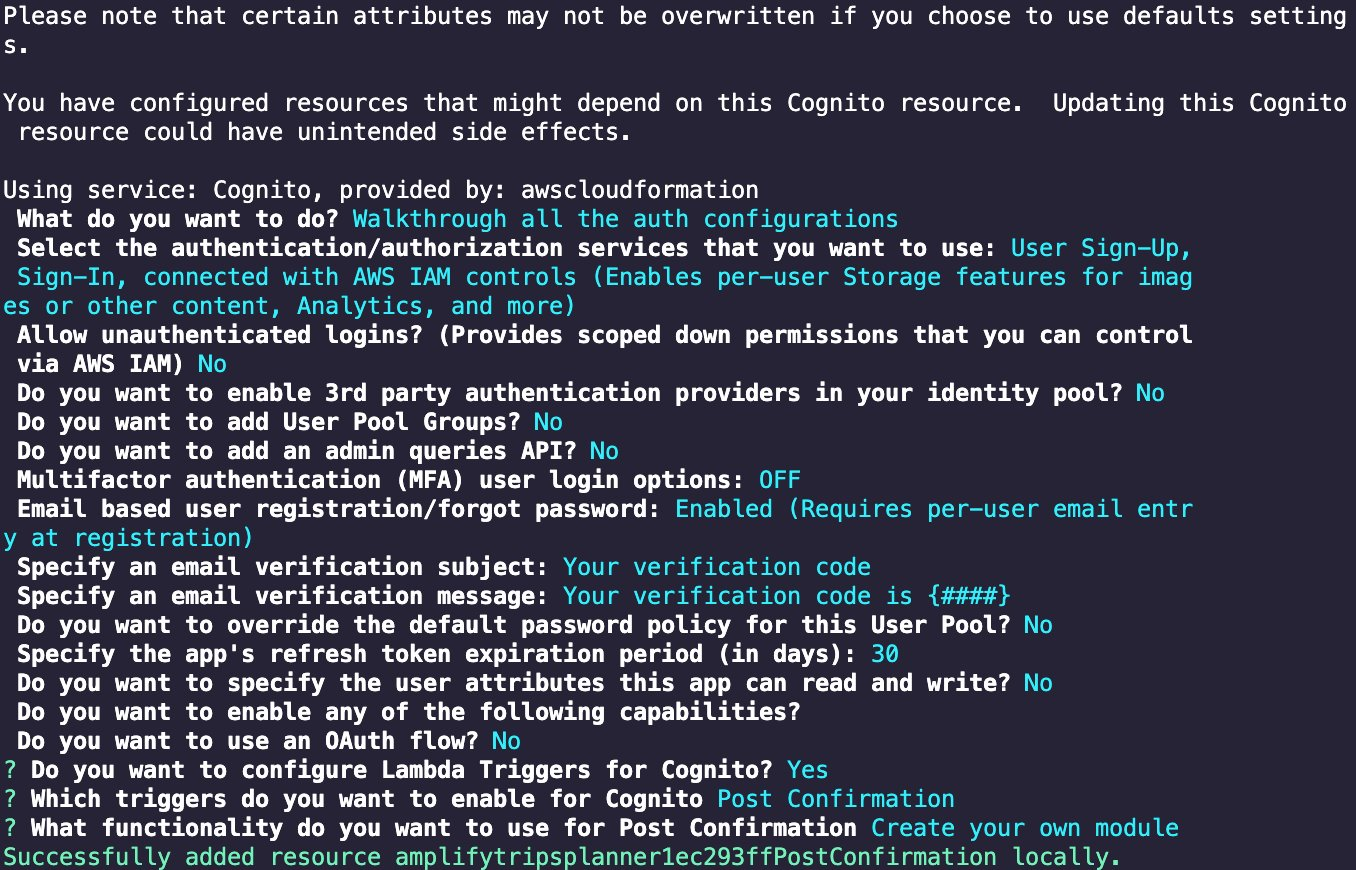Screen dimensions: 1356x870
Task: Click 'resource could have unintended side effects.' line
Action: pos(325,132)
